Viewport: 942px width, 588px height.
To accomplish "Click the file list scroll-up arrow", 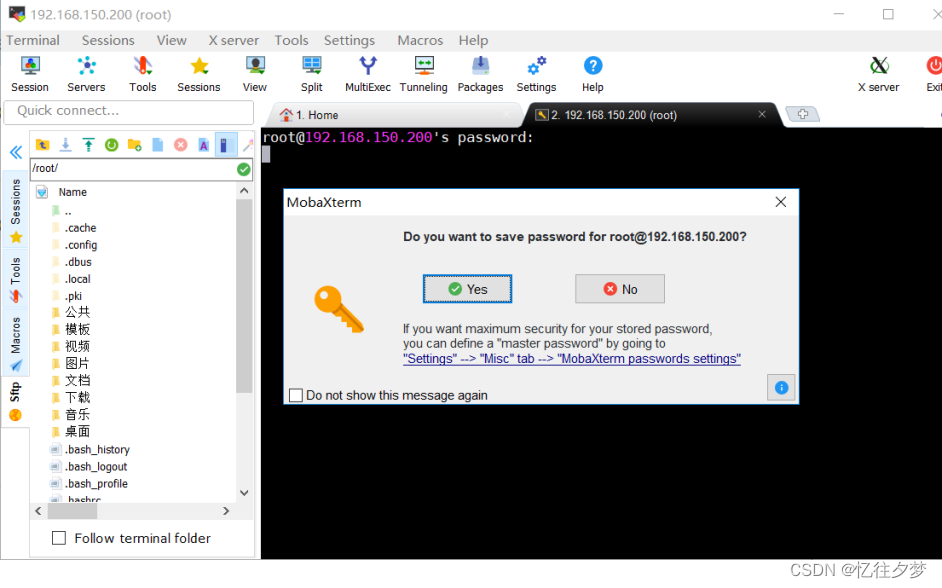I will (x=244, y=191).
